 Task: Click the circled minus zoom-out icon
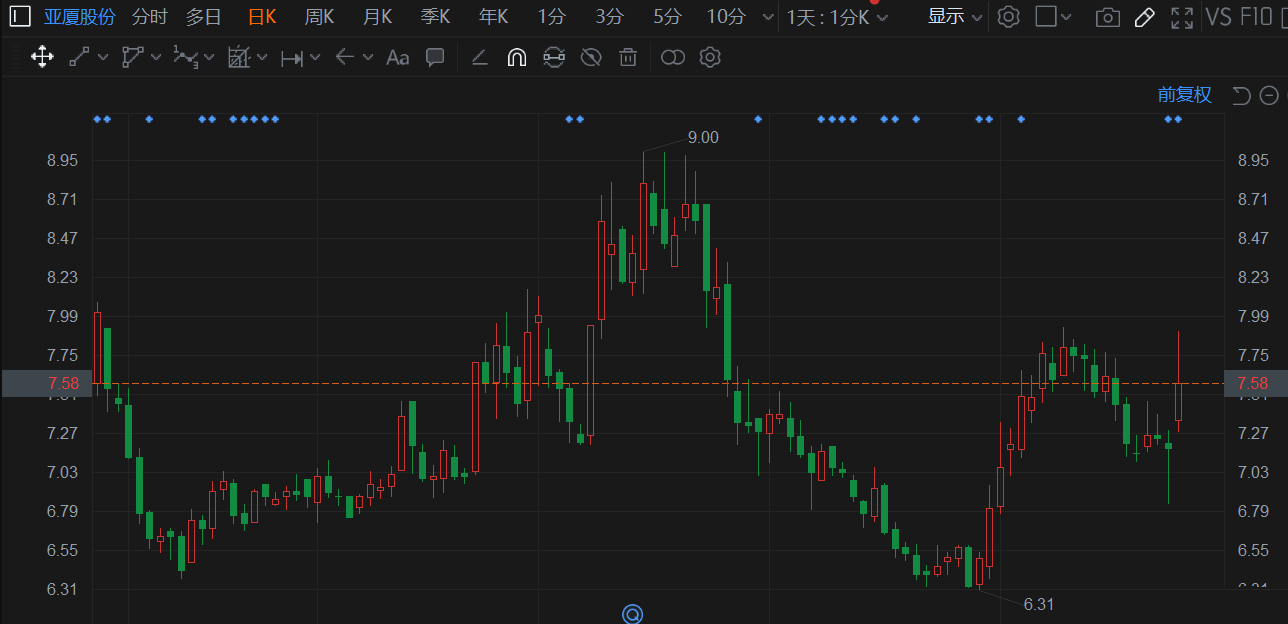pyautogui.click(x=1269, y=95)
